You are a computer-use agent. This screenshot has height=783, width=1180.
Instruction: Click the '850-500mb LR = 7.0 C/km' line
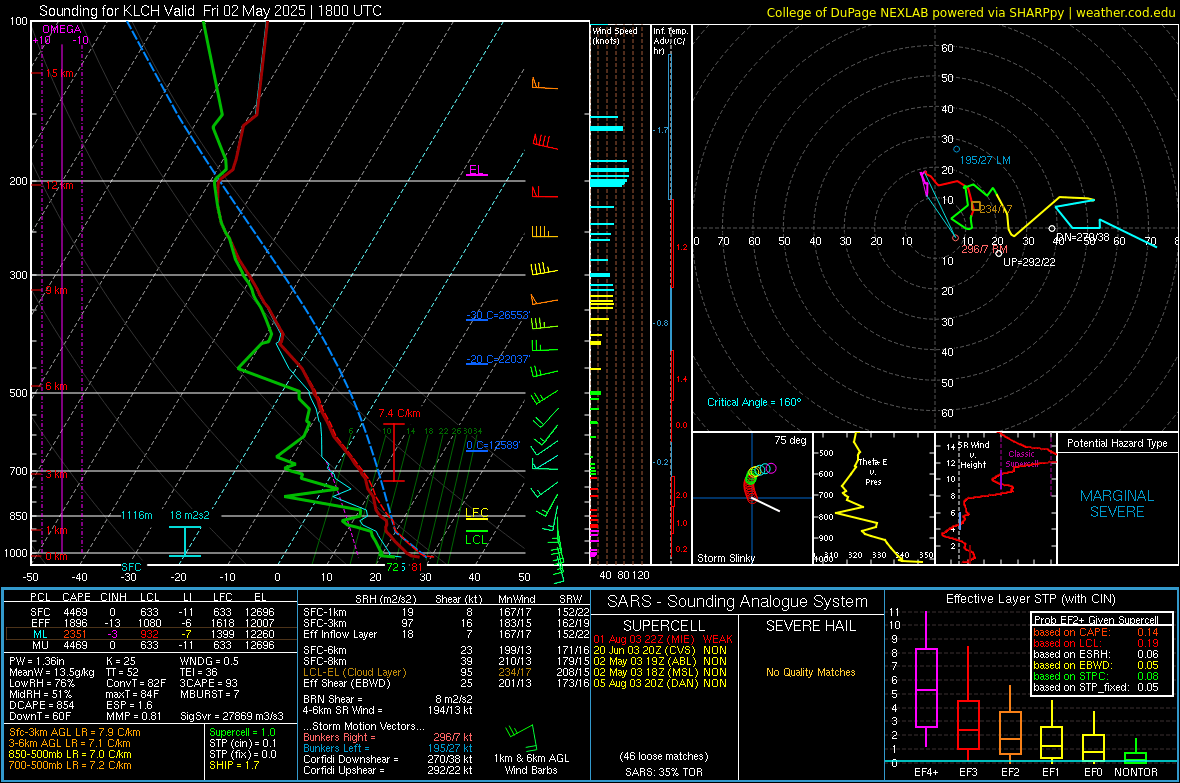70,754
